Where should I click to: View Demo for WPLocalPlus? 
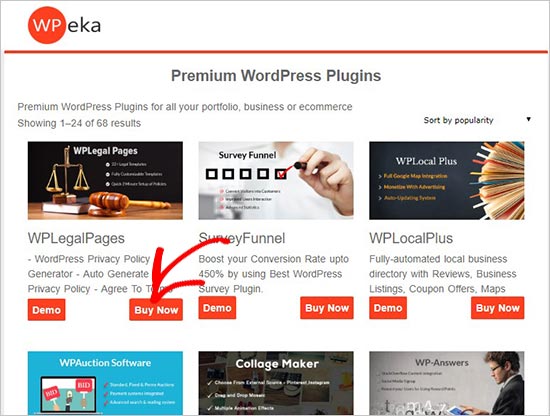tap(388, 308)
